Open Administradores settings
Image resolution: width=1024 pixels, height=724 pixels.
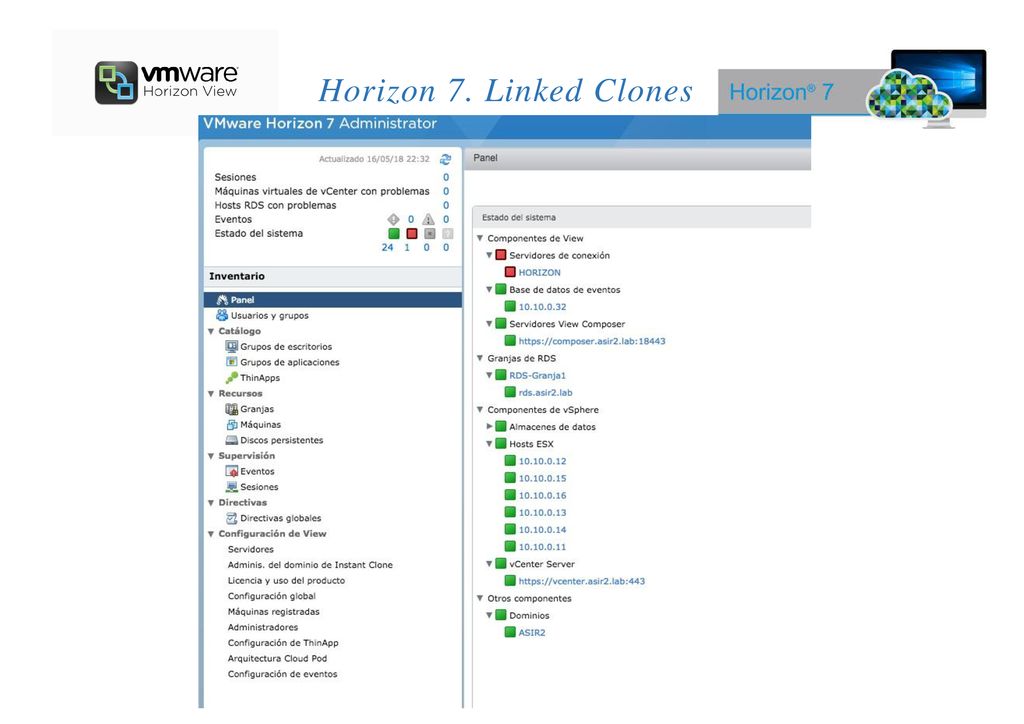coord(263,627)
